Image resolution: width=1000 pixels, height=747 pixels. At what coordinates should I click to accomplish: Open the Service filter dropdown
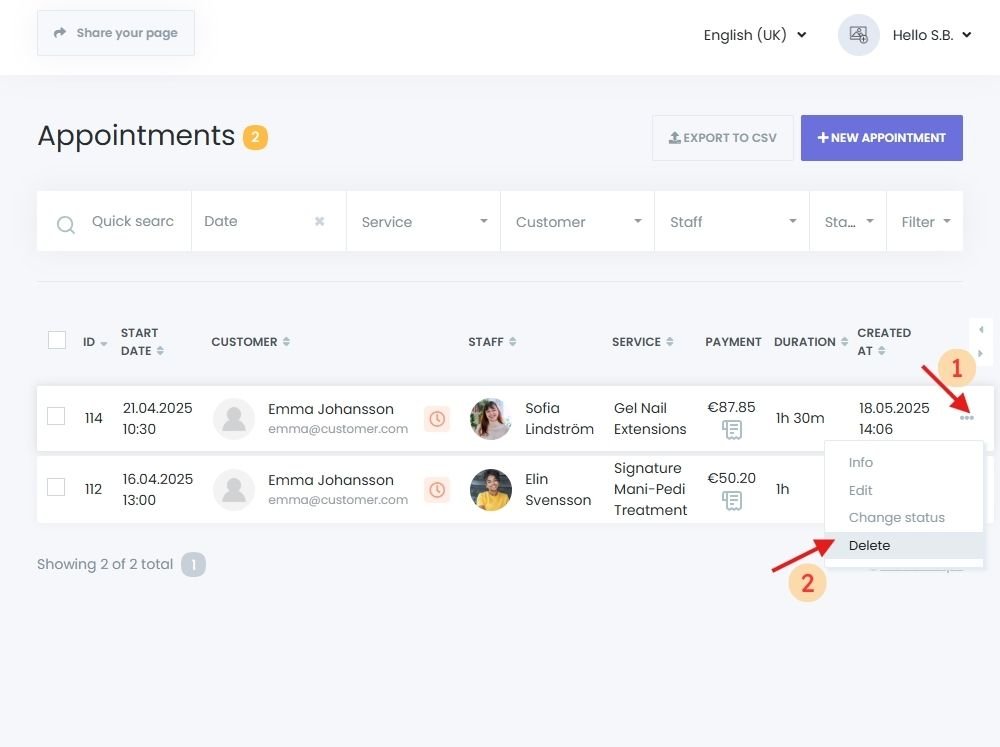(483, 221)
